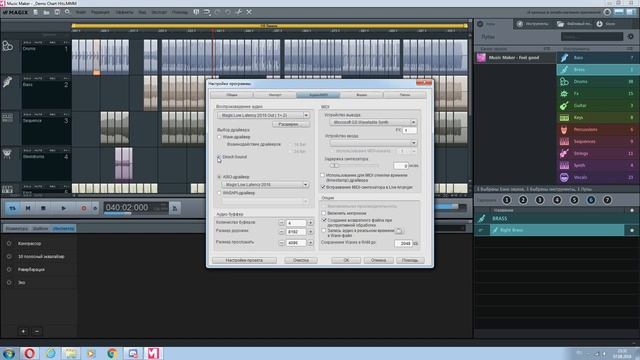Increase the buffer count value
This screenshot has width=640, height=360.
coord(311,223)
